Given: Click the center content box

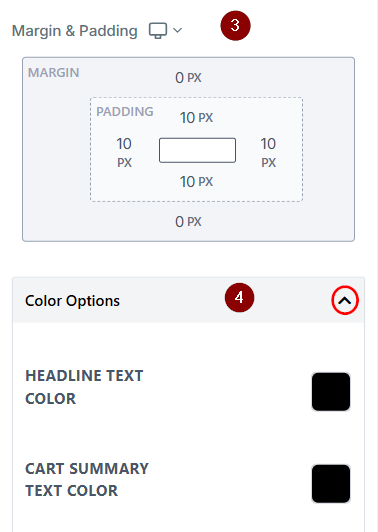Looking at the screenshot, I should click(197, 150).
